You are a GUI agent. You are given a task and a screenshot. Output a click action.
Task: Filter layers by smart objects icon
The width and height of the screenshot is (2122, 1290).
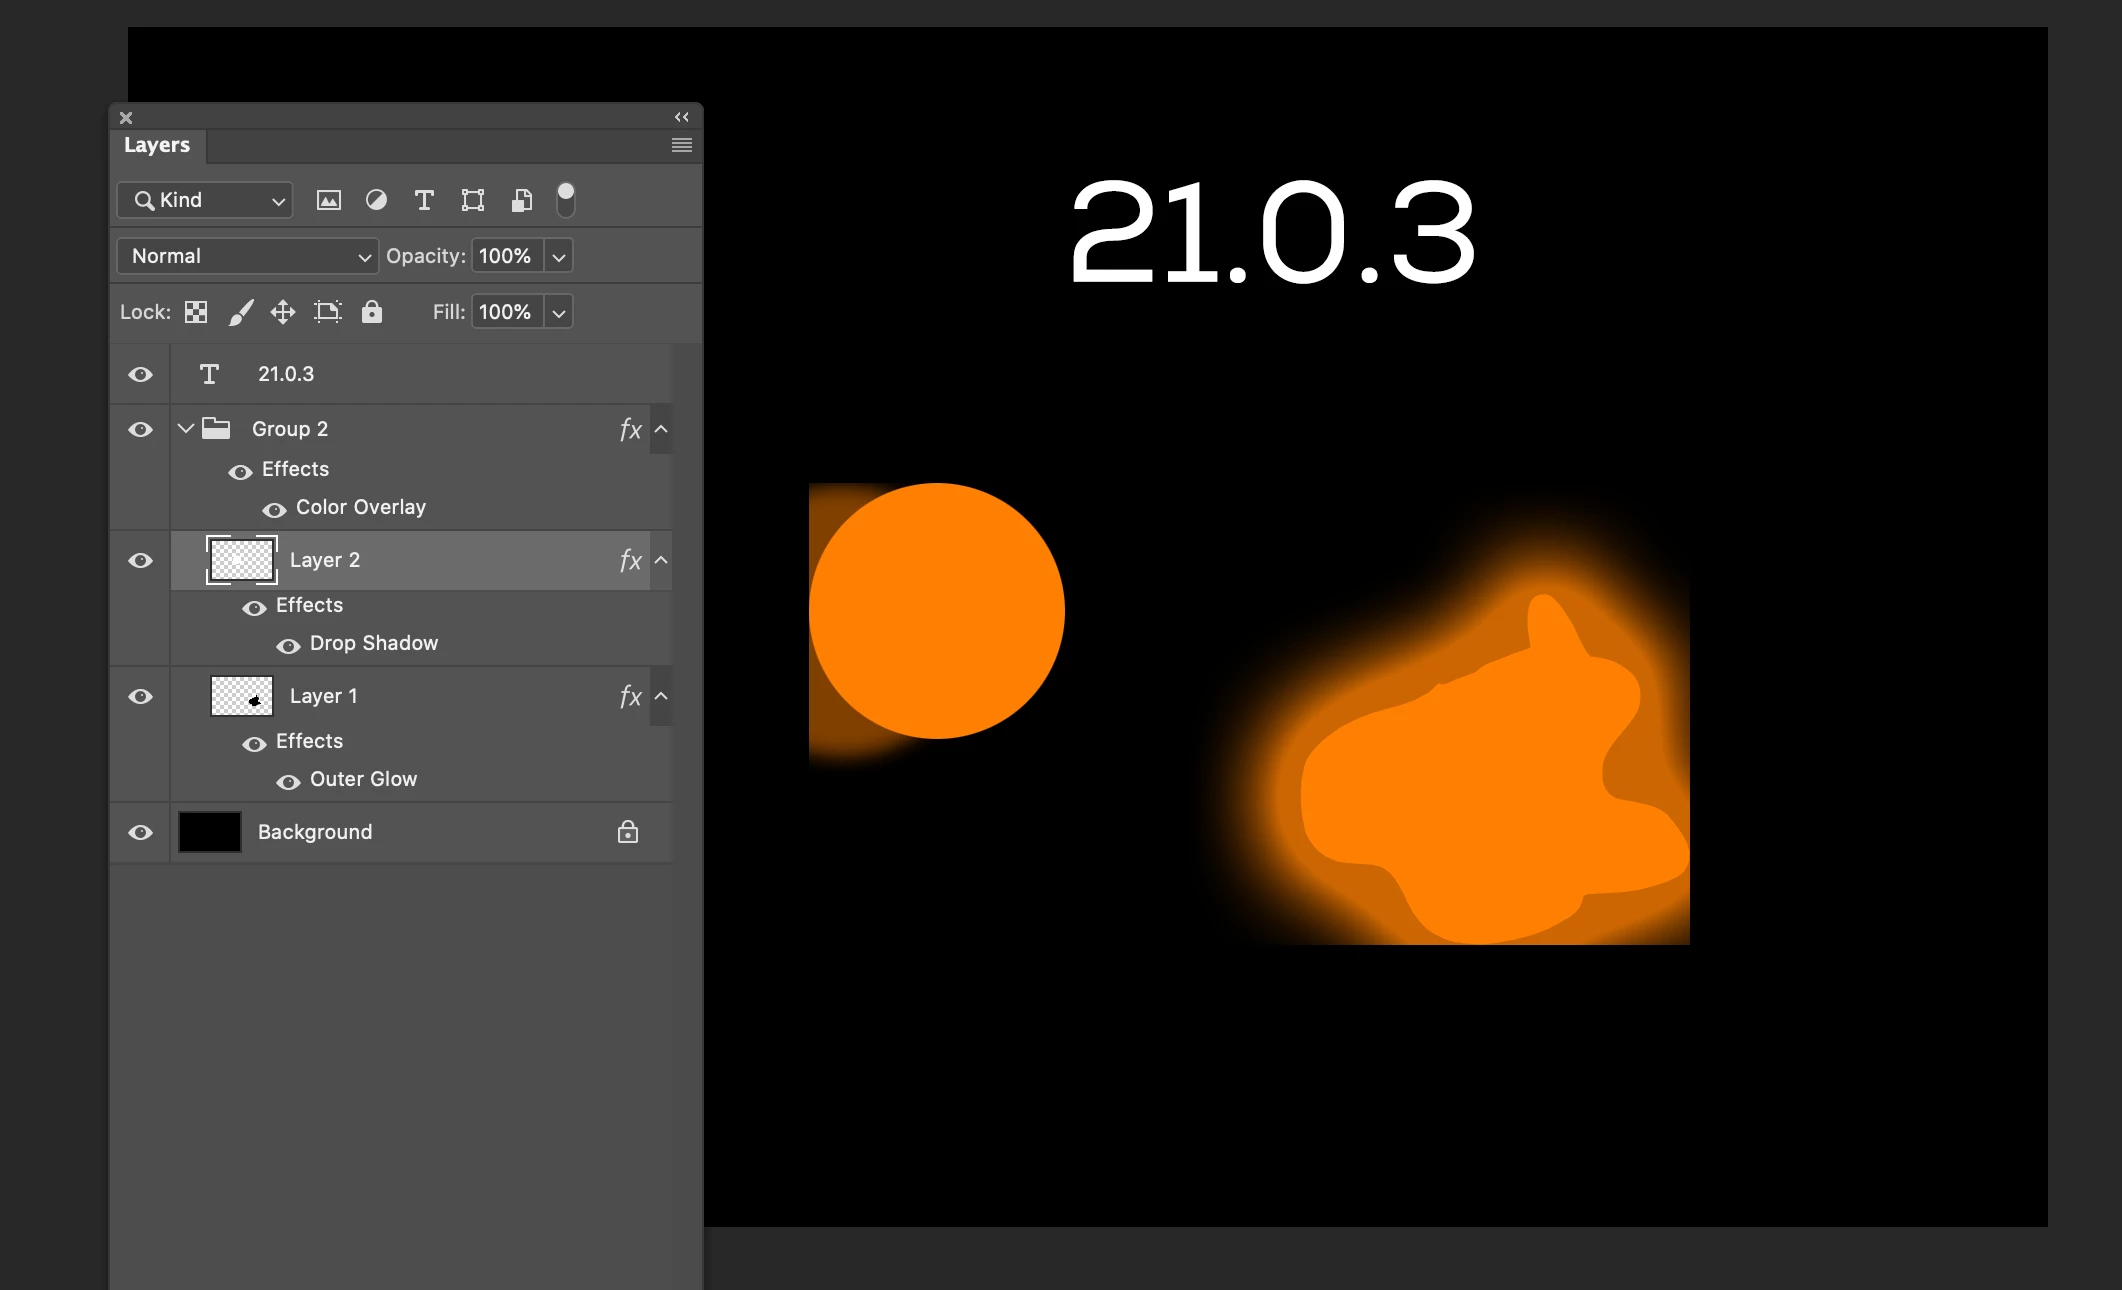pos(521,200)
